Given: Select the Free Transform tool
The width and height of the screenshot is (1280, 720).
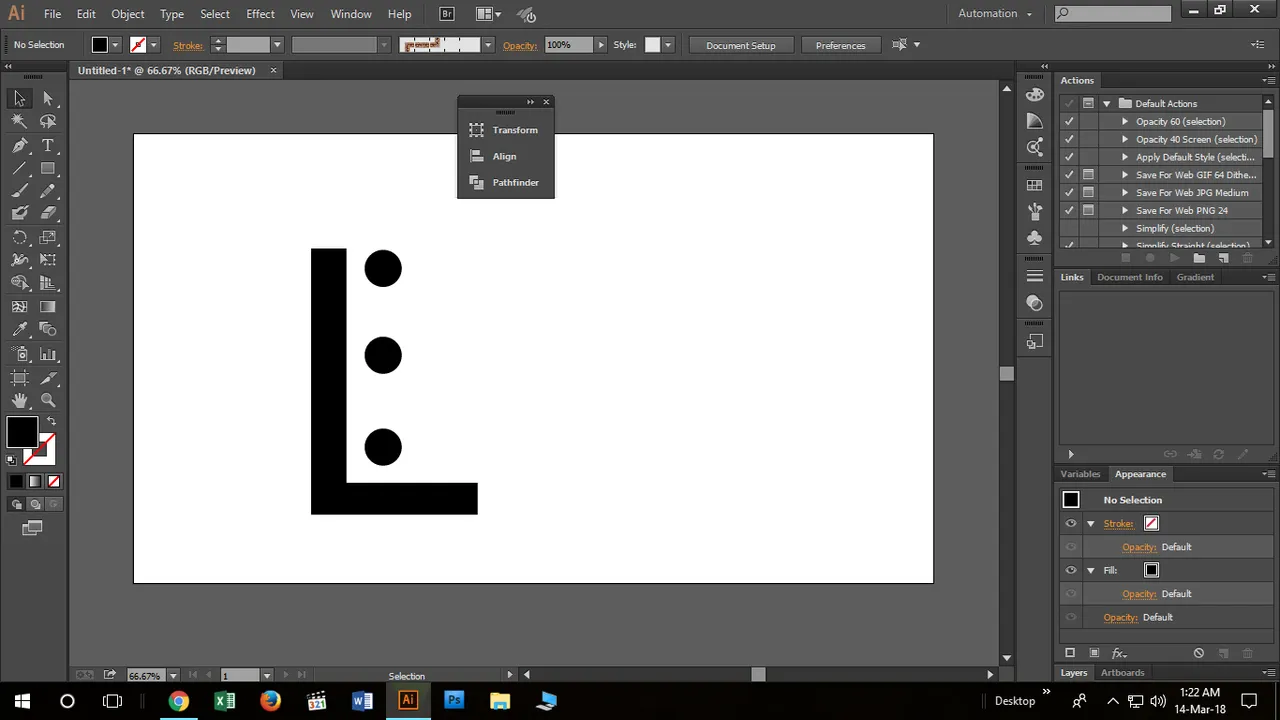Looking at the screenshot, I should click(x=48, y=260).
